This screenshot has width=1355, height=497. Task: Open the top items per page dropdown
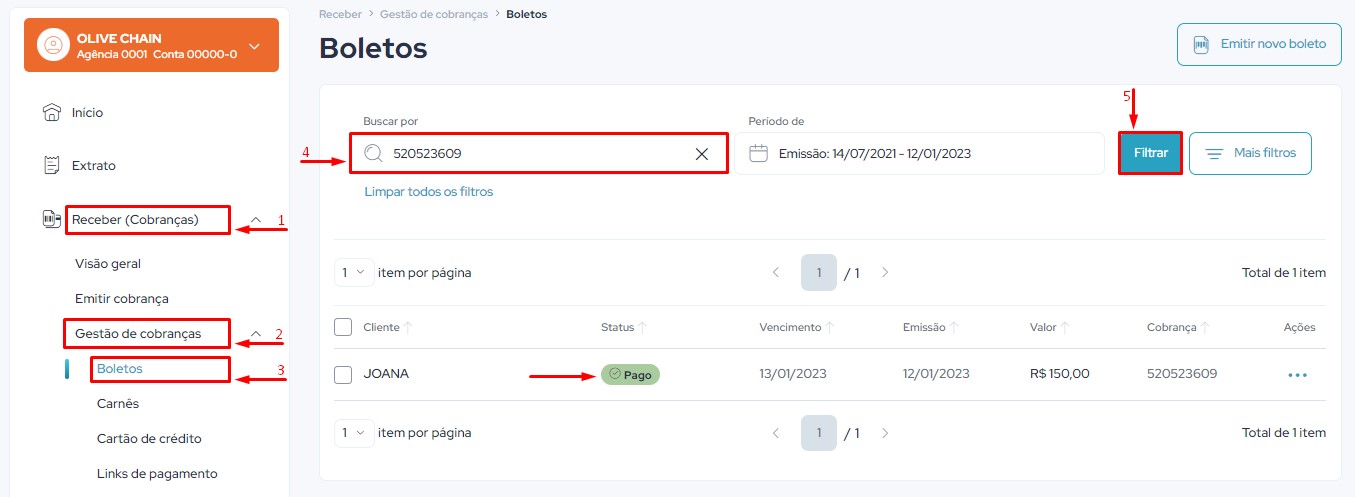click(x=354, y=272)
